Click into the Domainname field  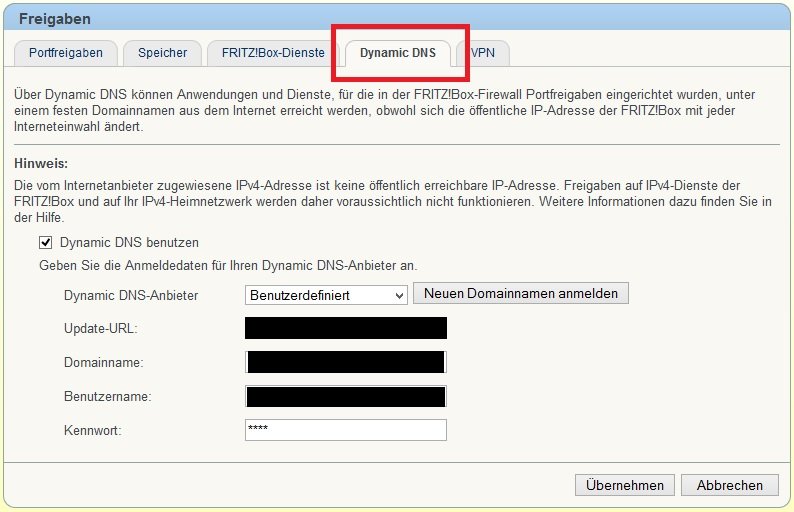coord(346,362)
